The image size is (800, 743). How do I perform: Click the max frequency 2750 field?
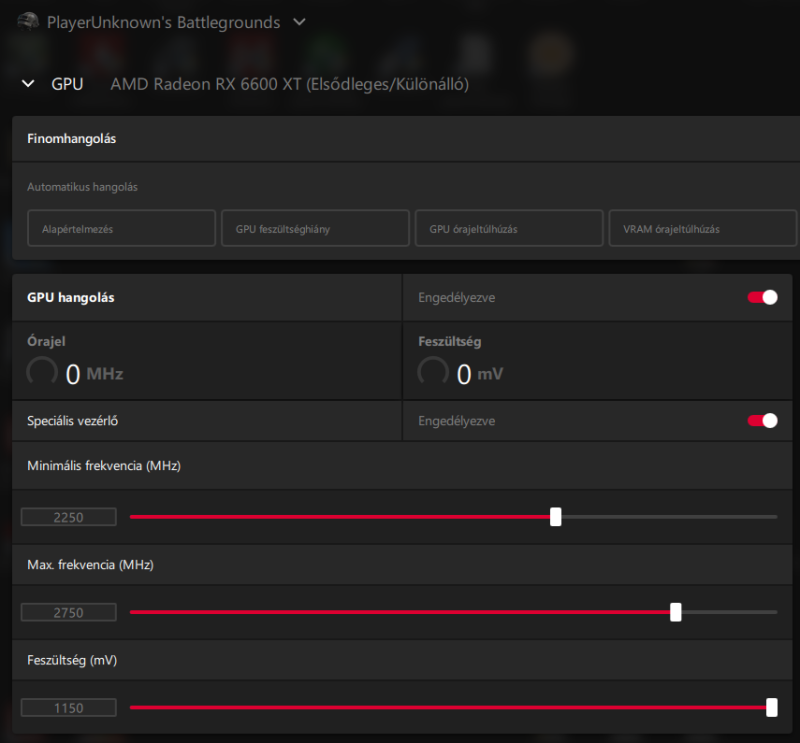68,612
